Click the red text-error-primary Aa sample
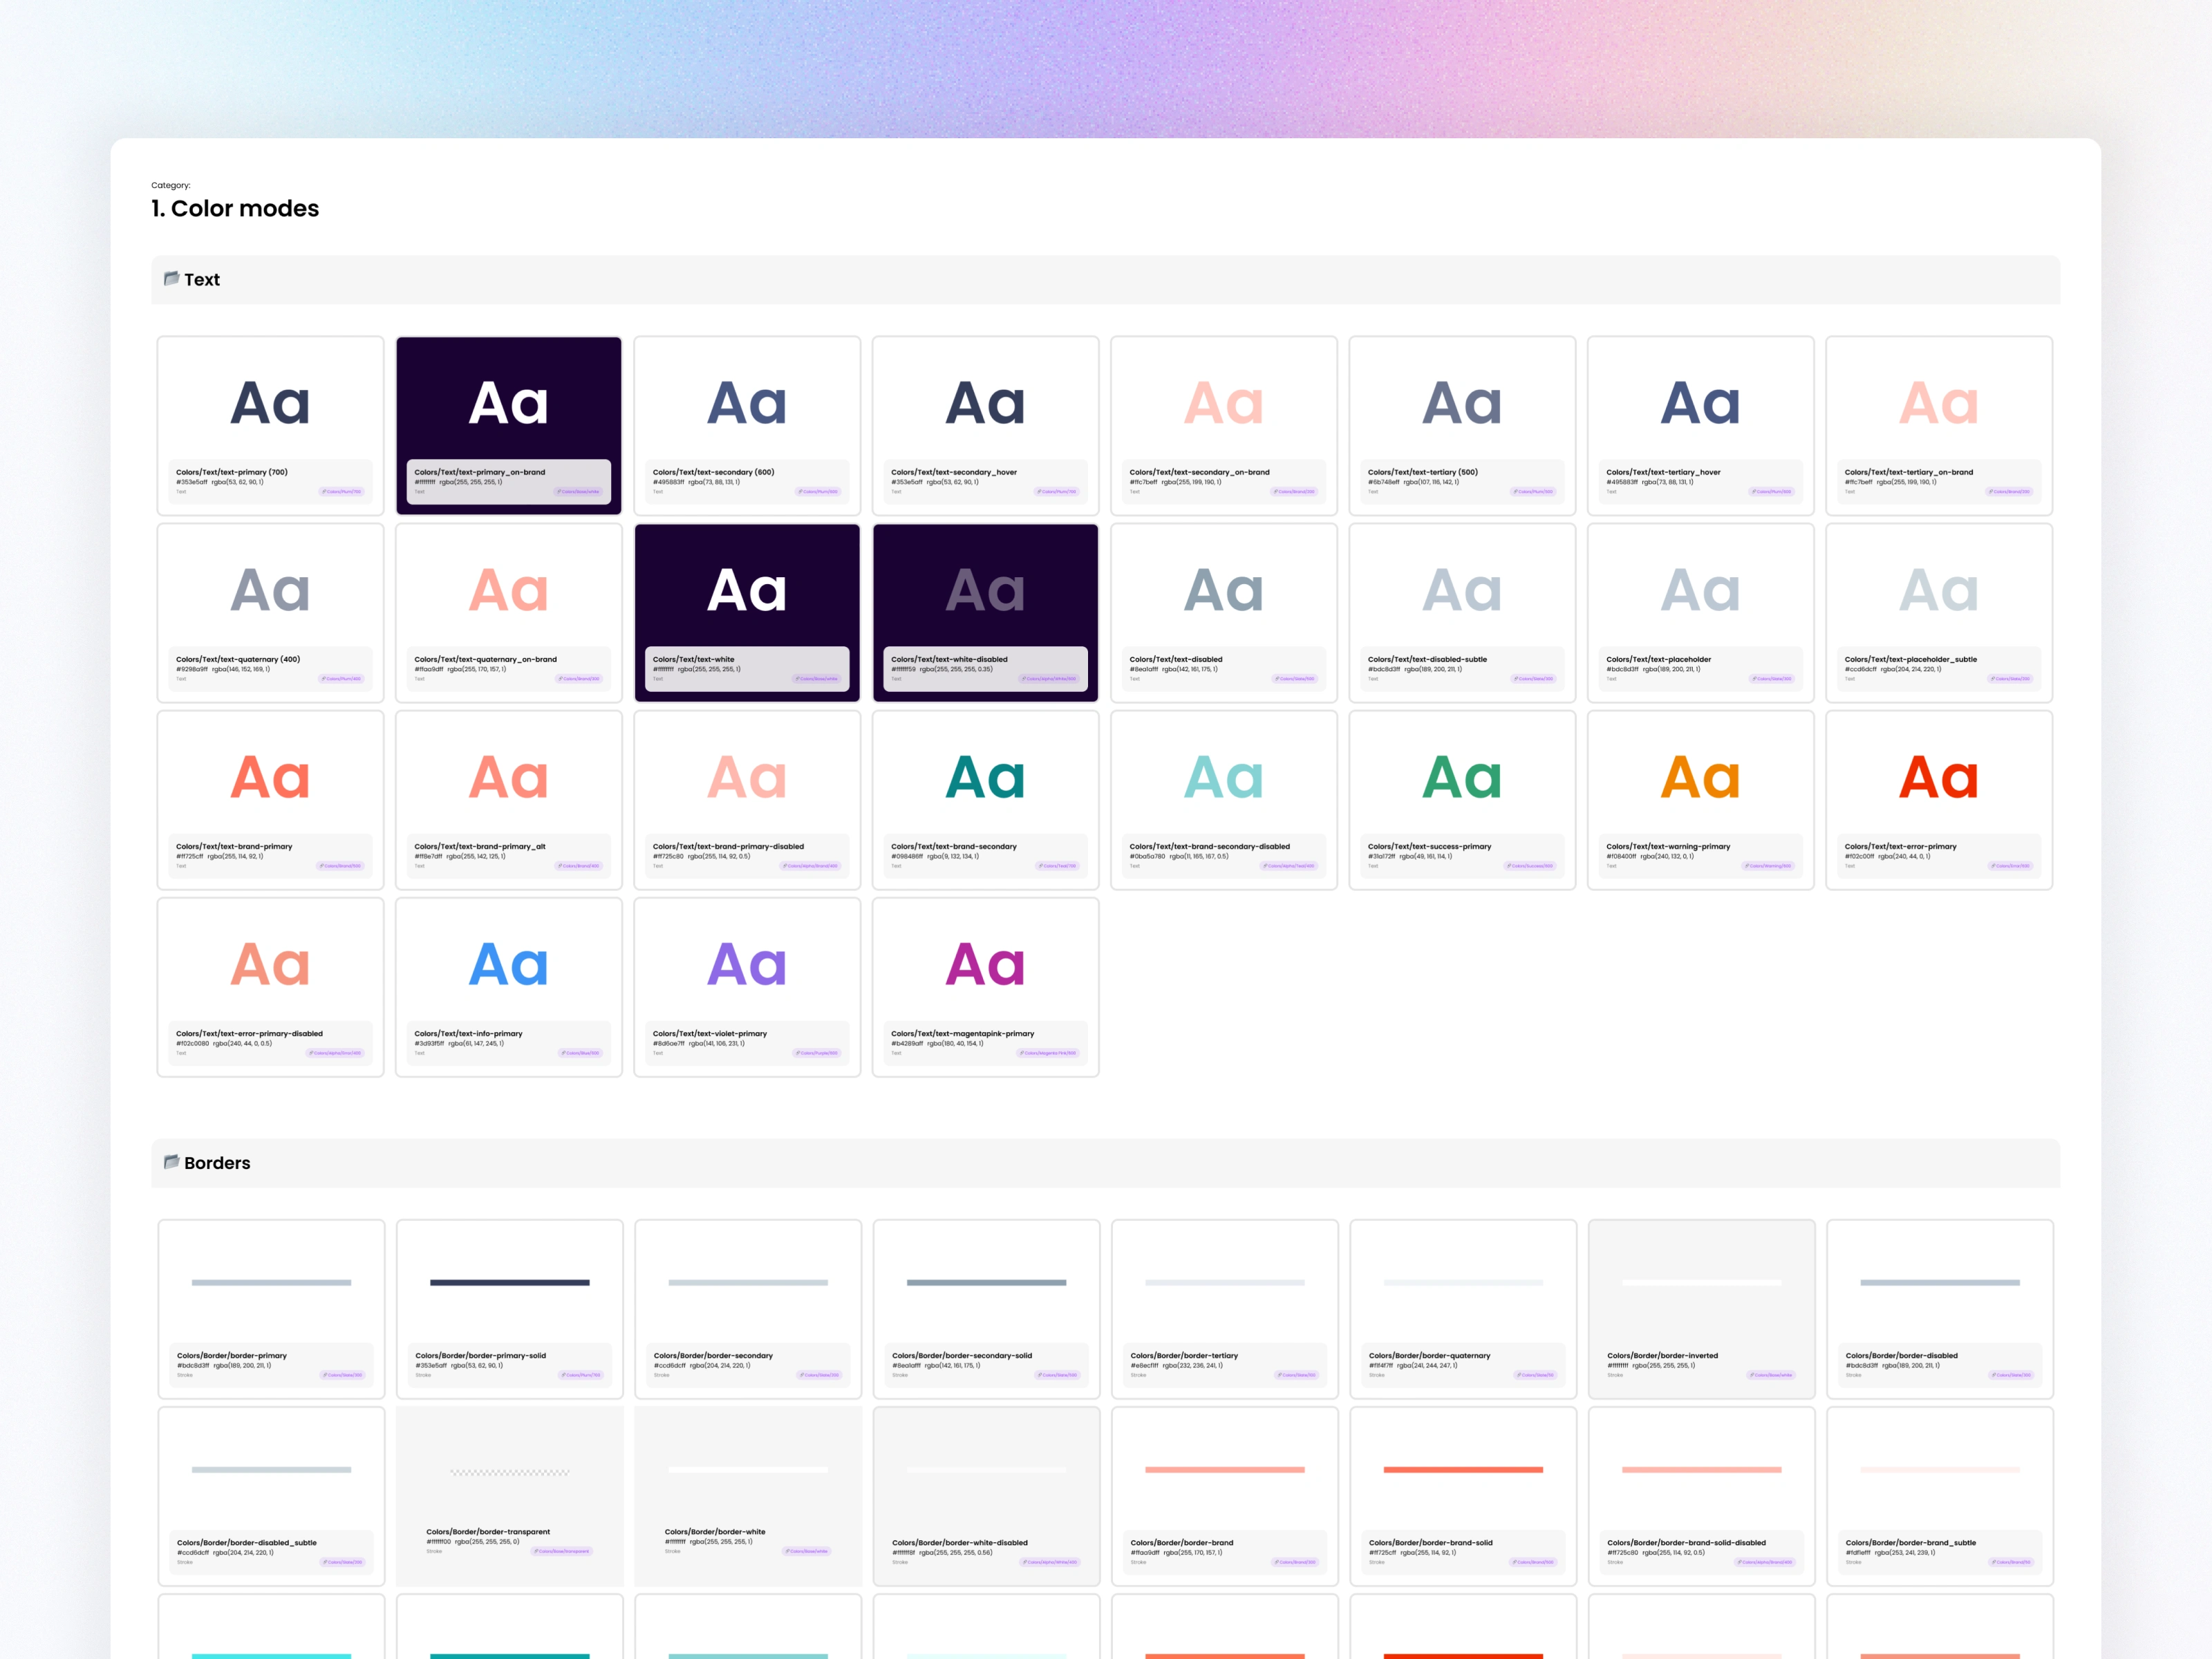This screenshot has height=1659, width=2212. pyautogui.click(x=1938, y=778)
